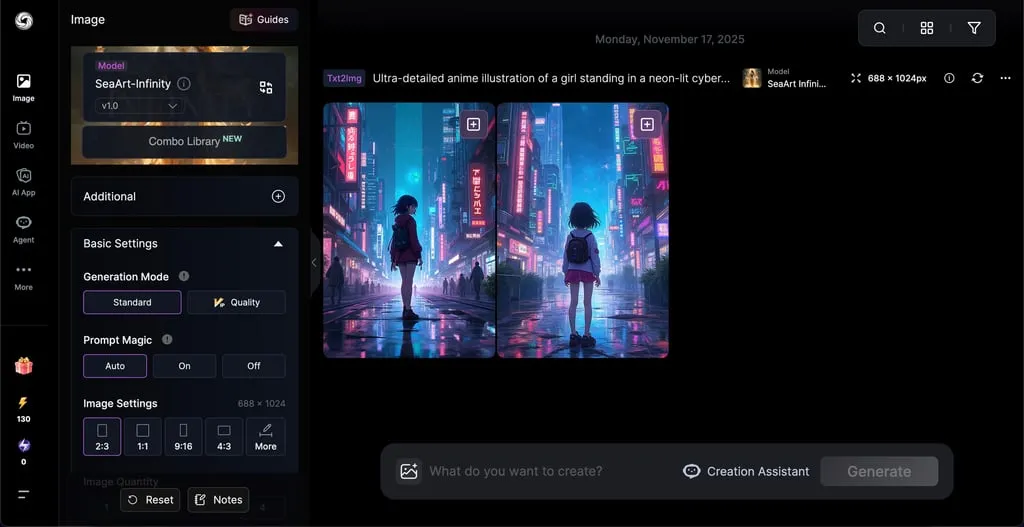The height and width of the screenshot is (527, 1024).
Task: Select Quality generation mode
Action: [x=236, y=302]
